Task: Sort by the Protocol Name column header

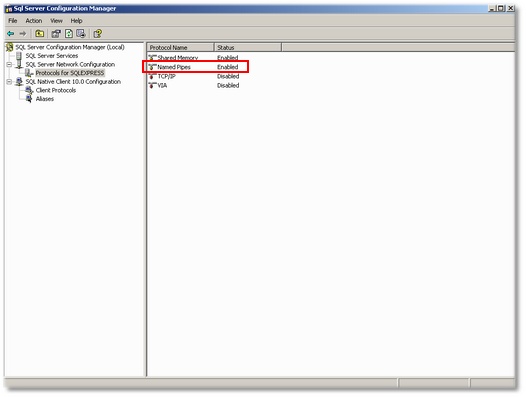Action: pos(180,48)
